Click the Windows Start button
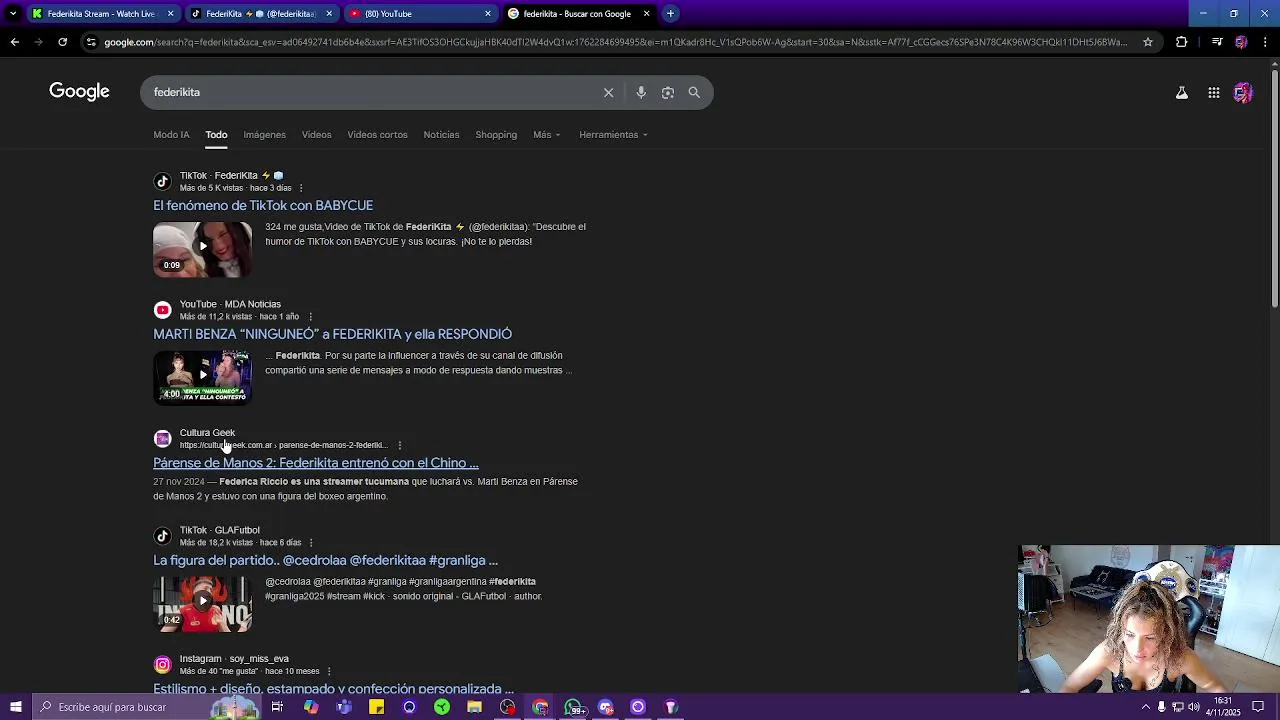This screenshot has width=1280, height=720. (x=15, y=707)
